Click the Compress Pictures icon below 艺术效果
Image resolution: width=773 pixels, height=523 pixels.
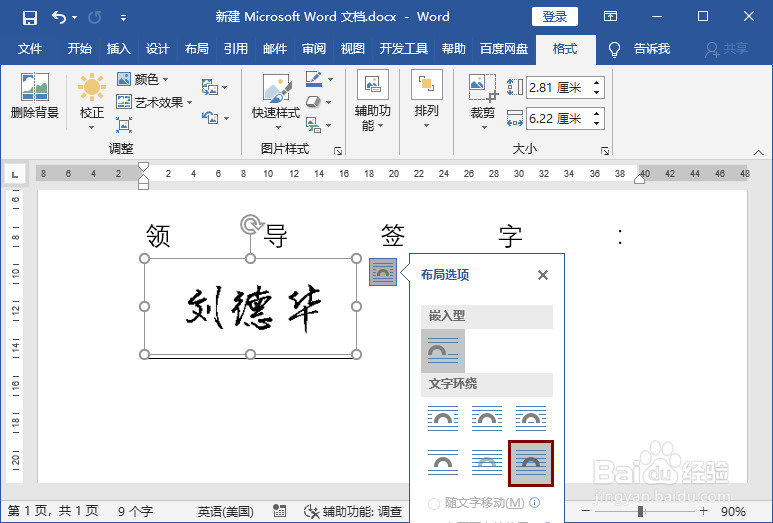124,125
